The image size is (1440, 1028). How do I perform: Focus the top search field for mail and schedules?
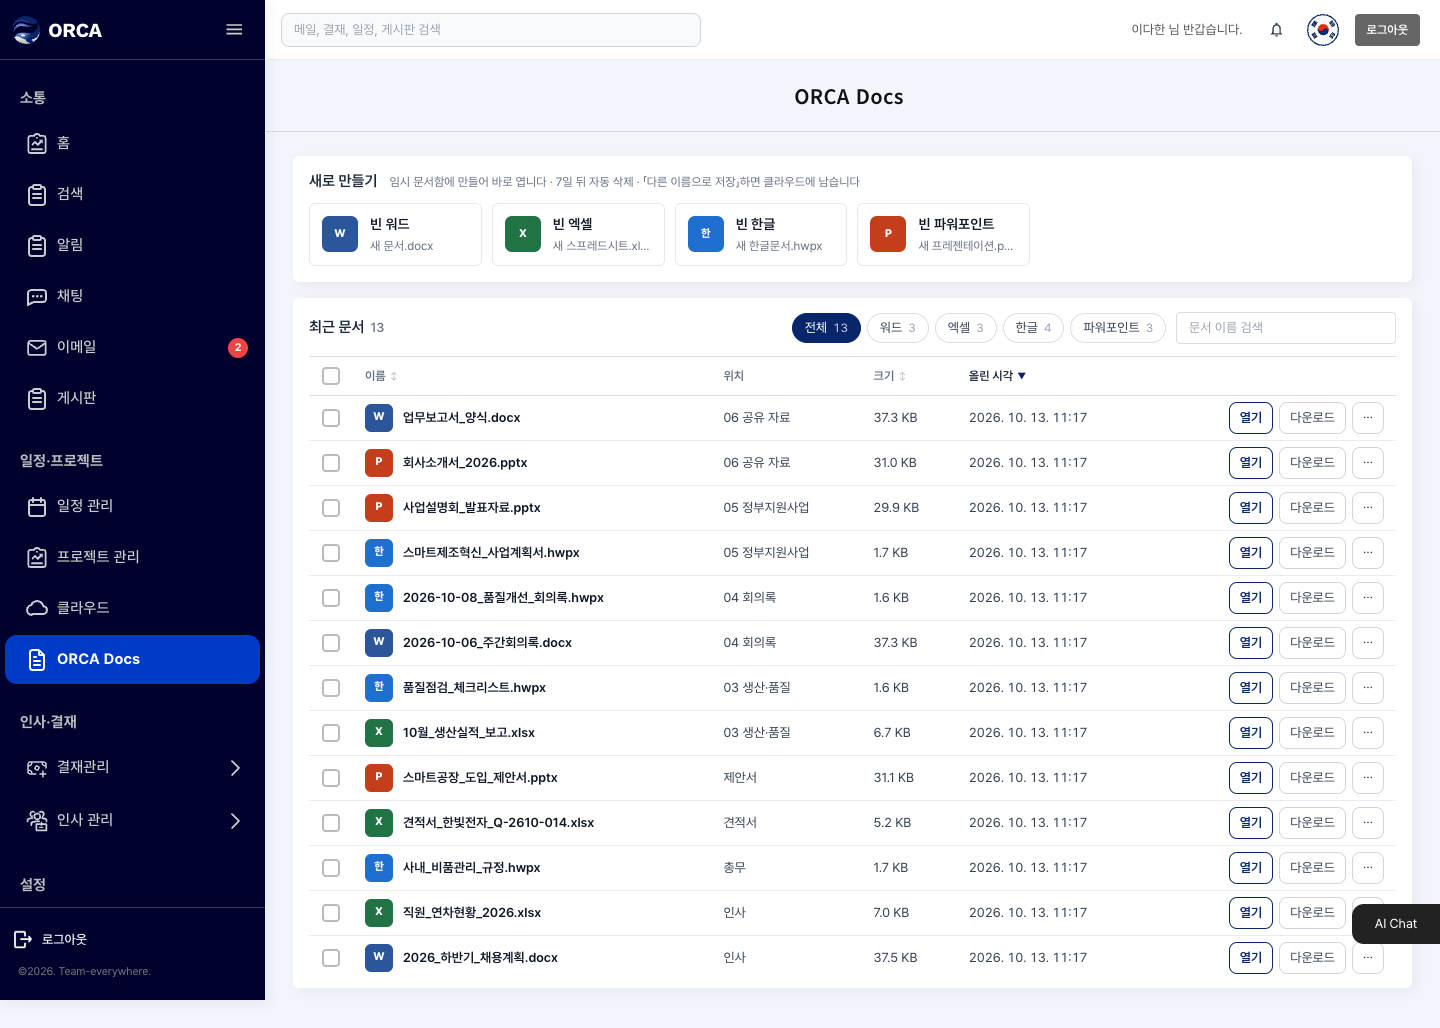point(491,30)
